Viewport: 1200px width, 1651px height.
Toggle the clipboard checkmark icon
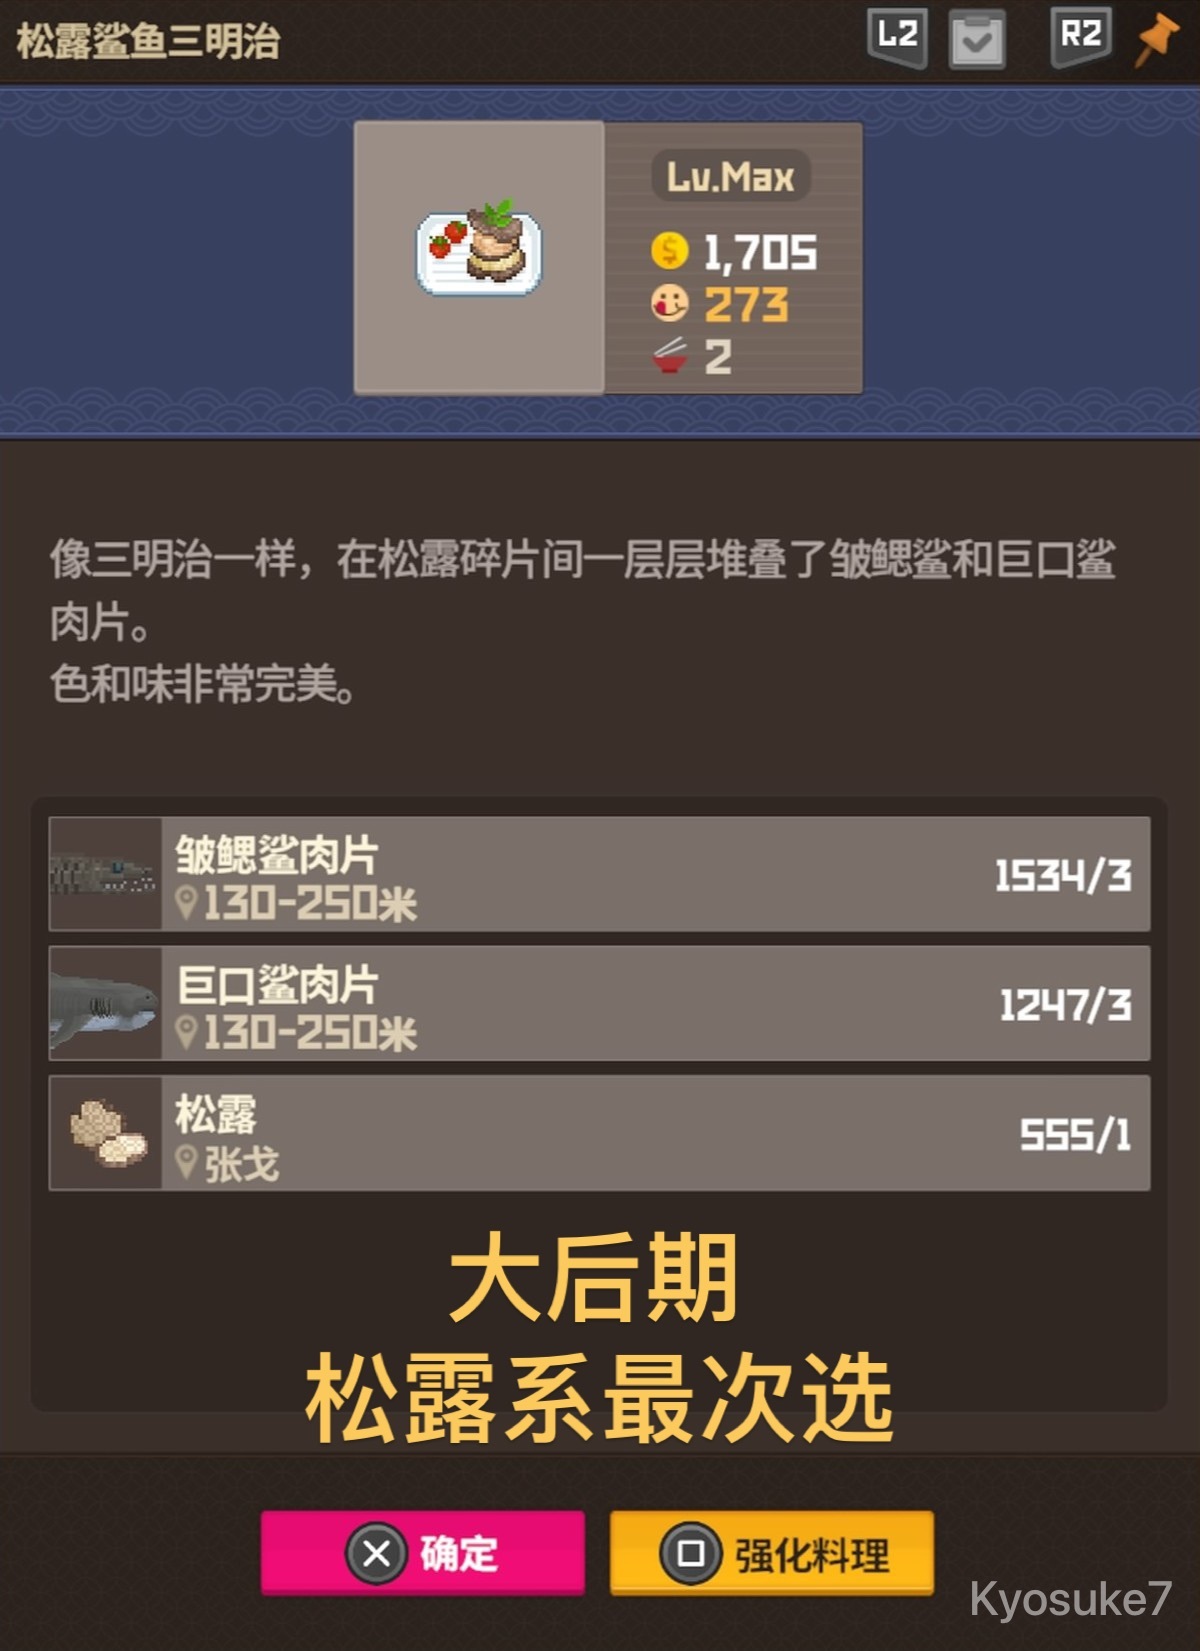(x=977, y=40)
